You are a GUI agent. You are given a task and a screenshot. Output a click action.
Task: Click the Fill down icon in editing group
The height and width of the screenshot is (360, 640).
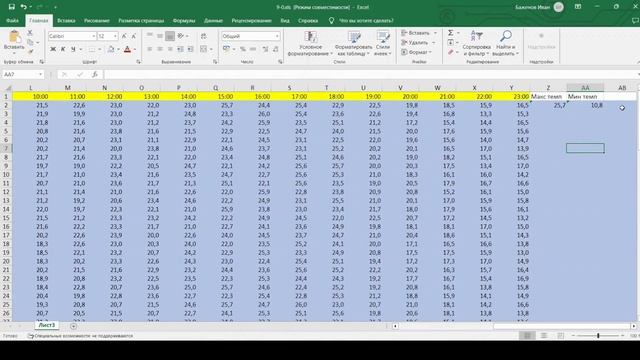pyautogui.click(x=451, y=42)
